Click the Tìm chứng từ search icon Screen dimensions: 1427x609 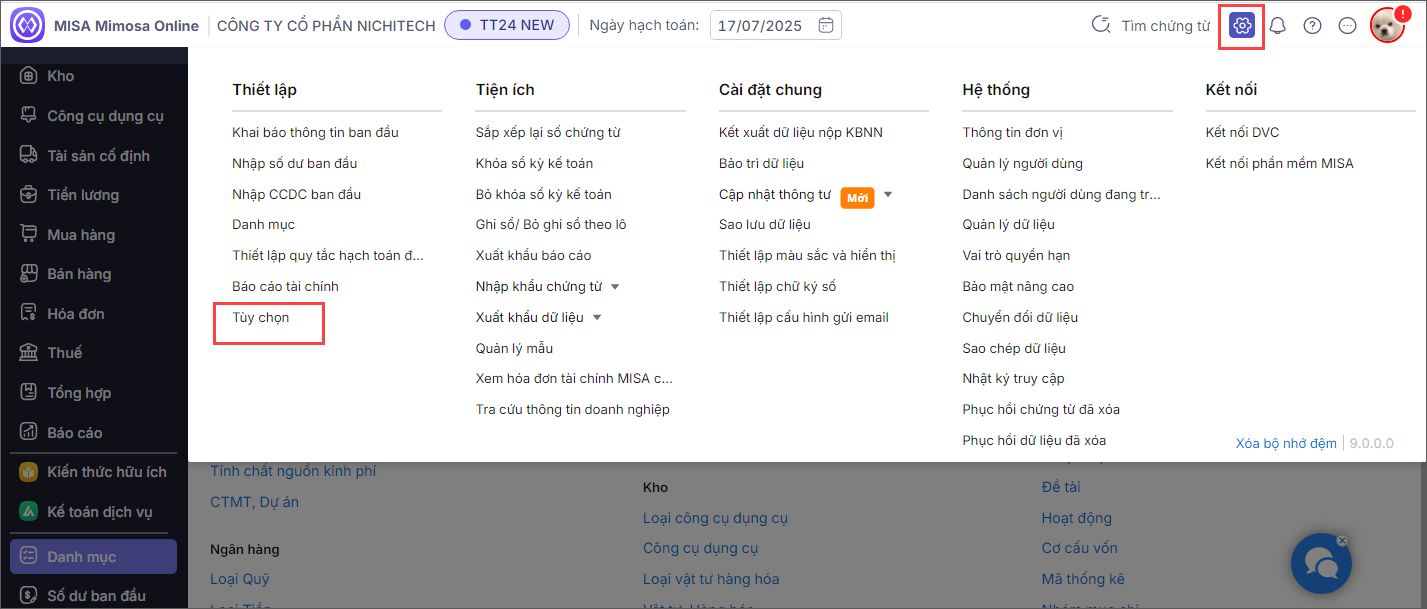[1100, 26]
